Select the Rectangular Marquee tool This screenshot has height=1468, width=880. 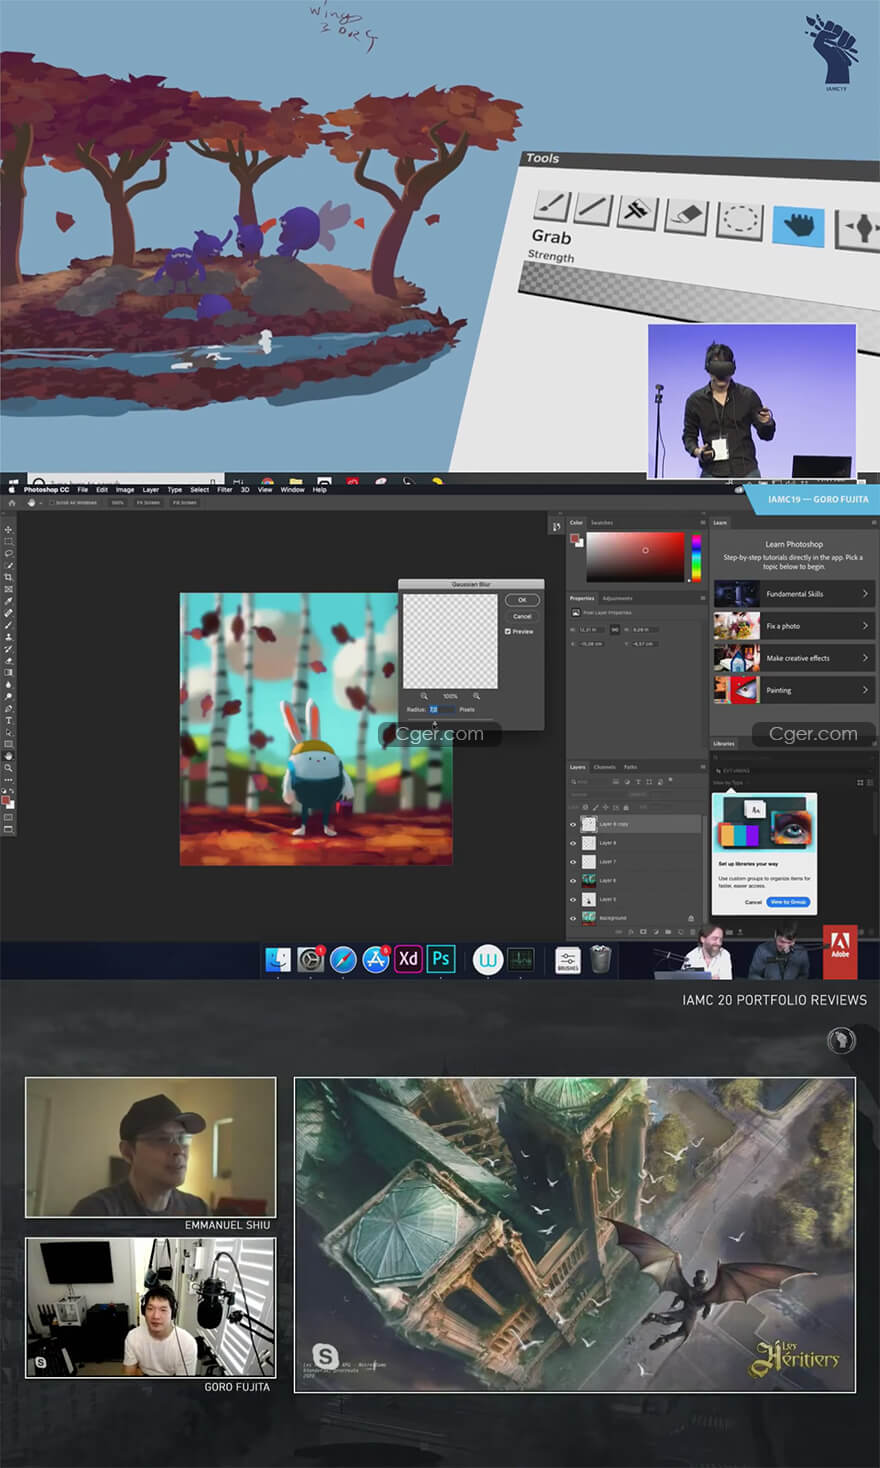8,542
